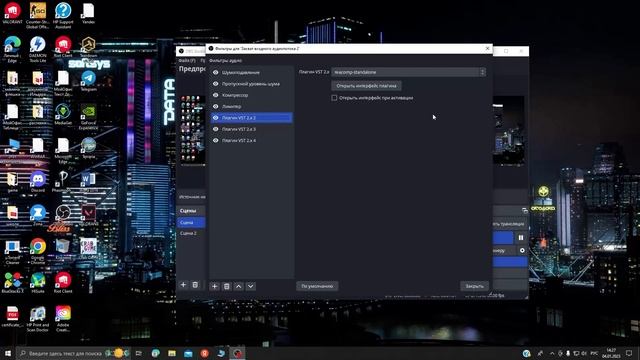Move selected filter down
640x360 pixels.
pos(251,286)
